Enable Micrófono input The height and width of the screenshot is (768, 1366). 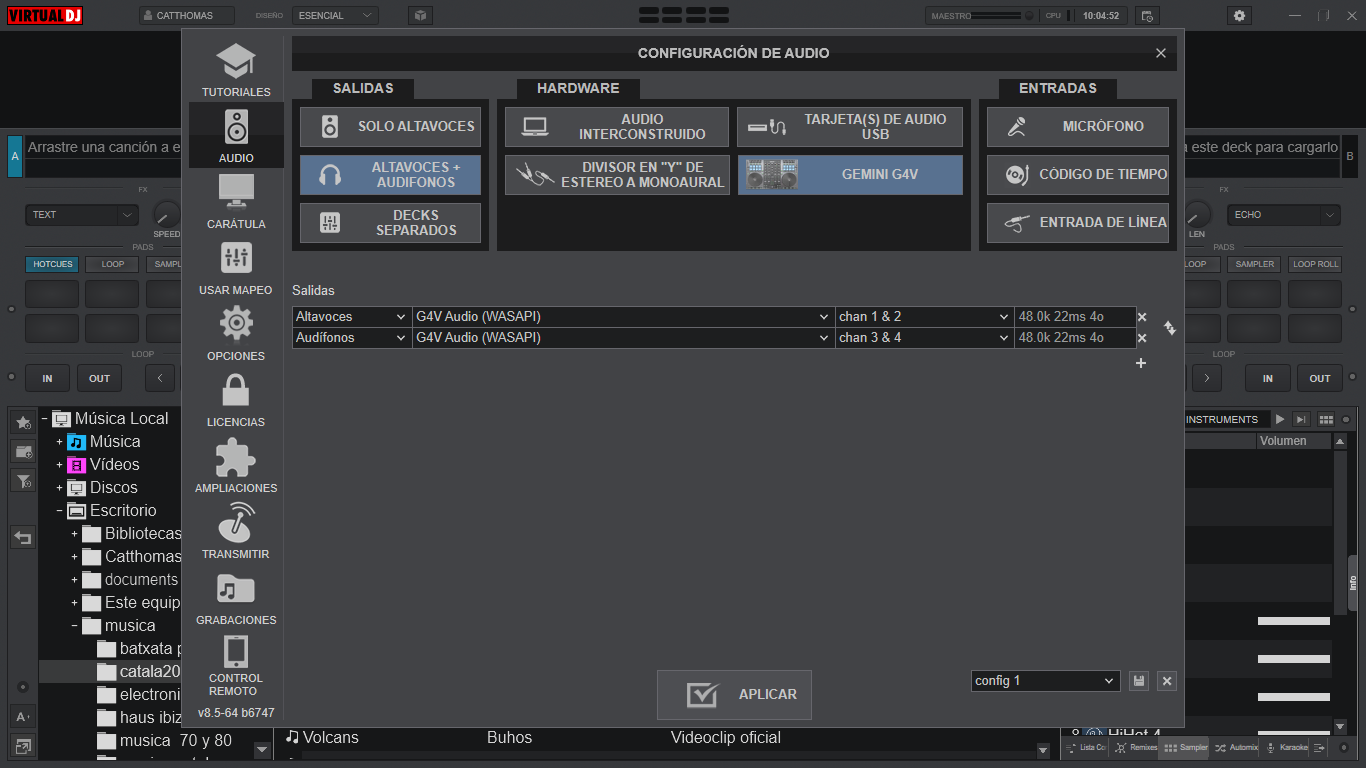[1078, 127]
